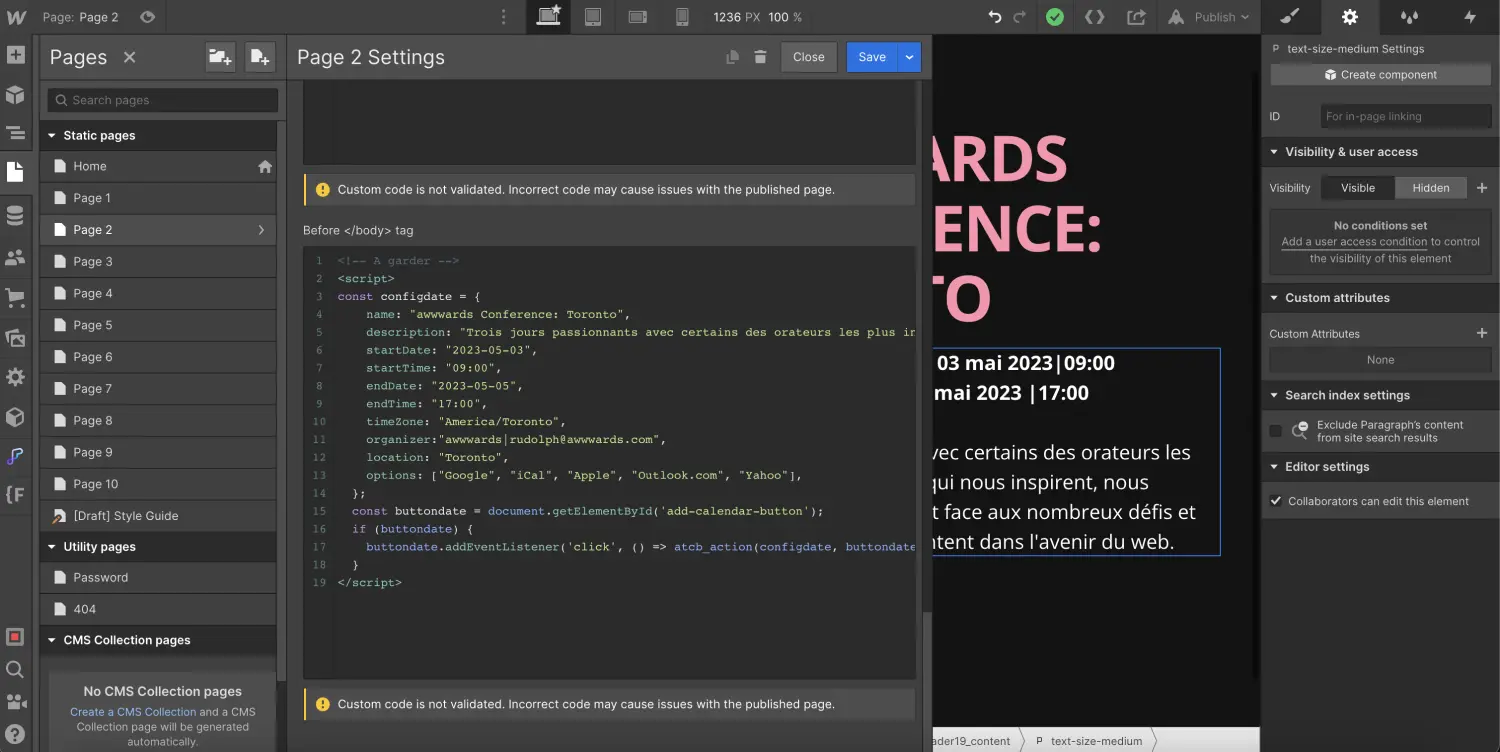
Task: Click the Save button
Action: pos(872,57)
